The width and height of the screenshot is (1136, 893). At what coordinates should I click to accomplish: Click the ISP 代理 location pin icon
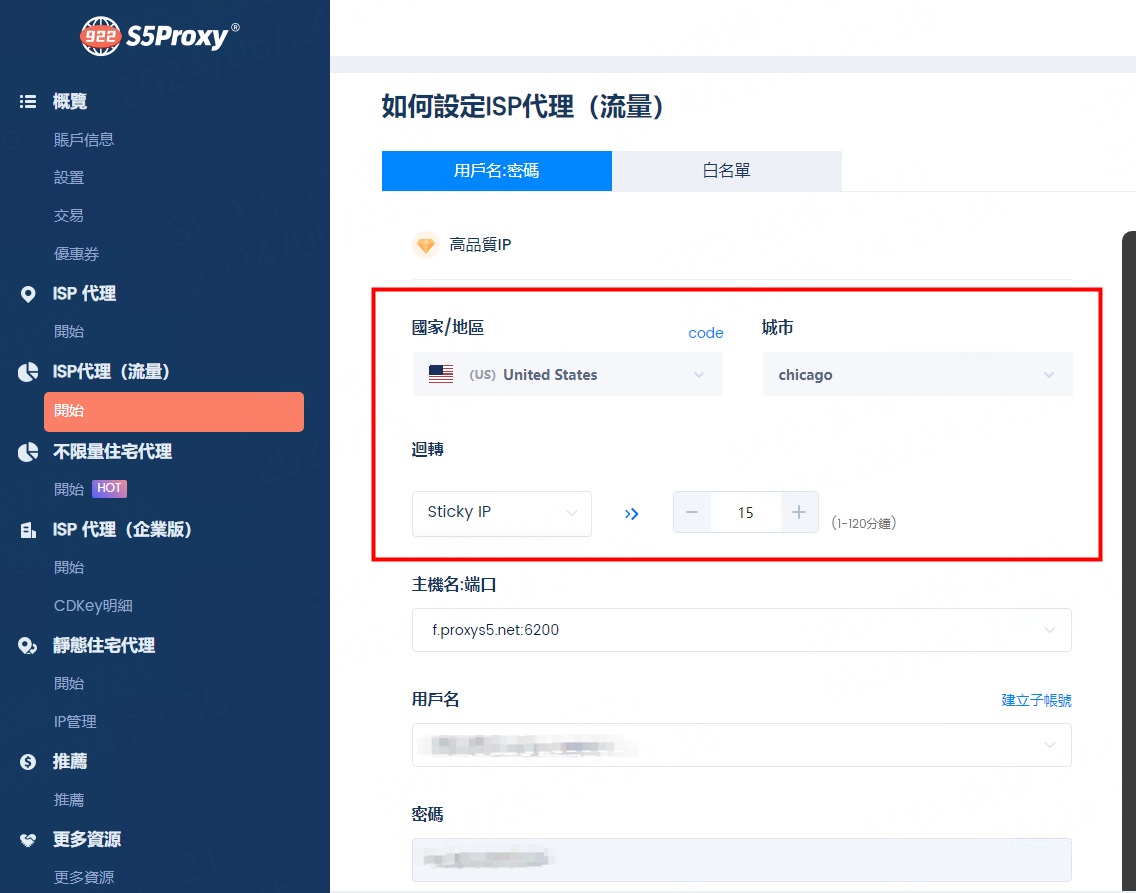(x=28, y=294)
